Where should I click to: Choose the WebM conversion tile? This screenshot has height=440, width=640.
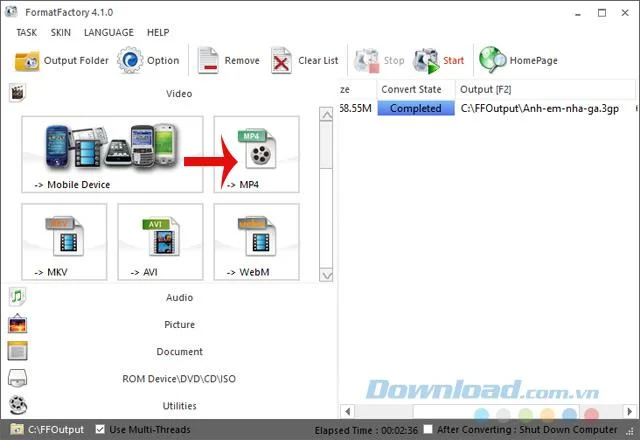click(256, 242)
